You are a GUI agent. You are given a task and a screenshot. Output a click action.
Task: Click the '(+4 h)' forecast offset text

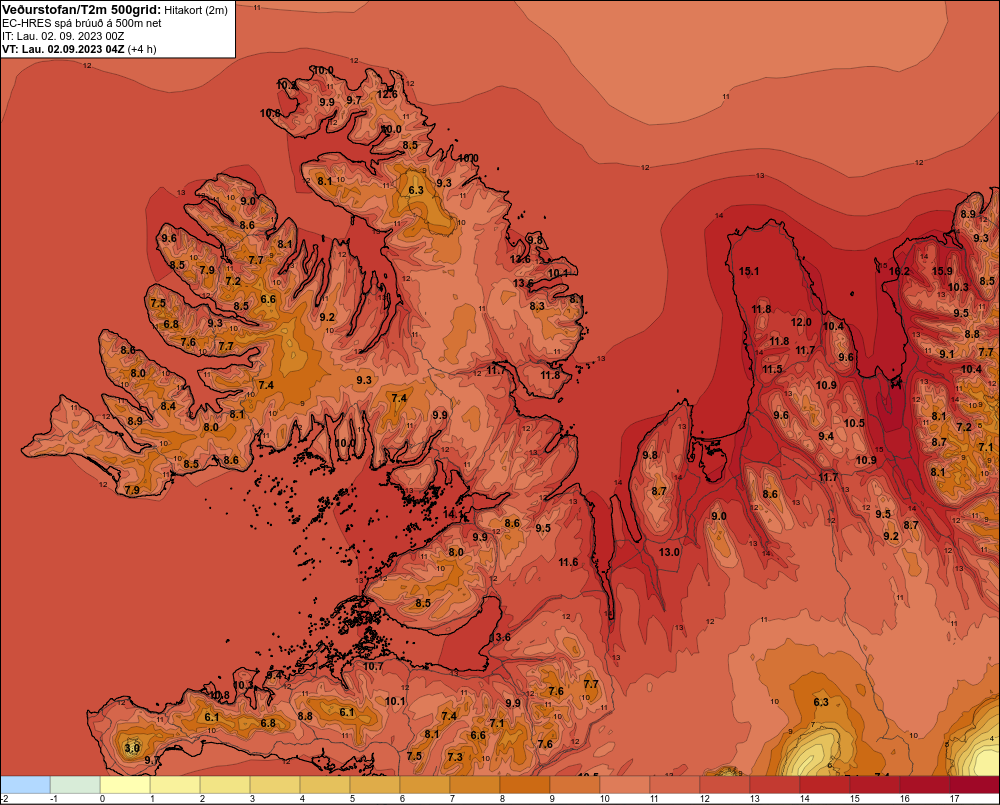(142, 49)
